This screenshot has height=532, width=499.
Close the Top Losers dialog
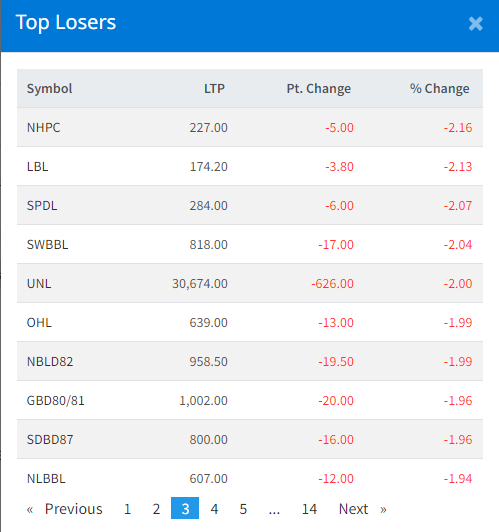475,24
